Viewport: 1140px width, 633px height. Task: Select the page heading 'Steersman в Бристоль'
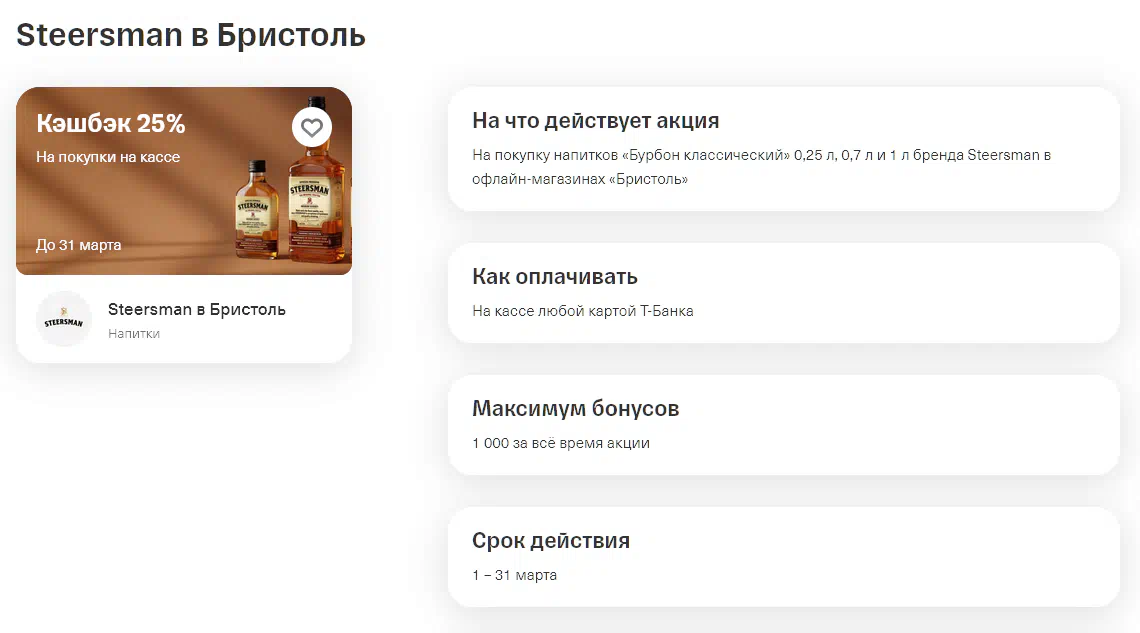coord(190,35)
